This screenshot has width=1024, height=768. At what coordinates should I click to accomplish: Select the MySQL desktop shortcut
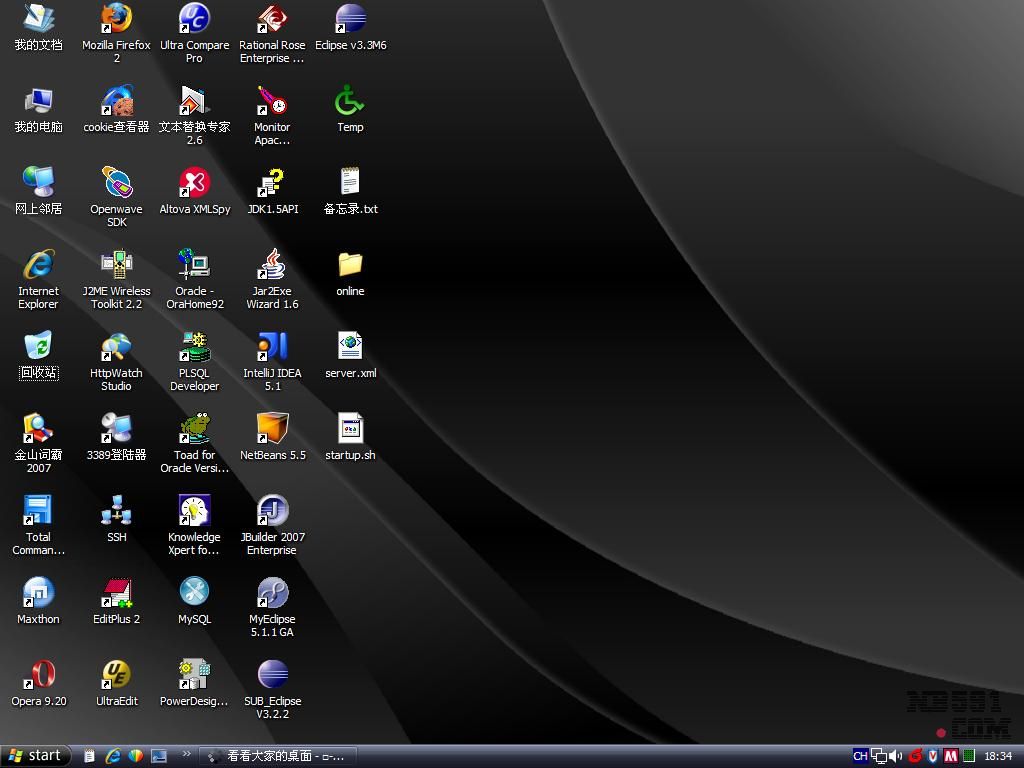(x=194, y=593)
